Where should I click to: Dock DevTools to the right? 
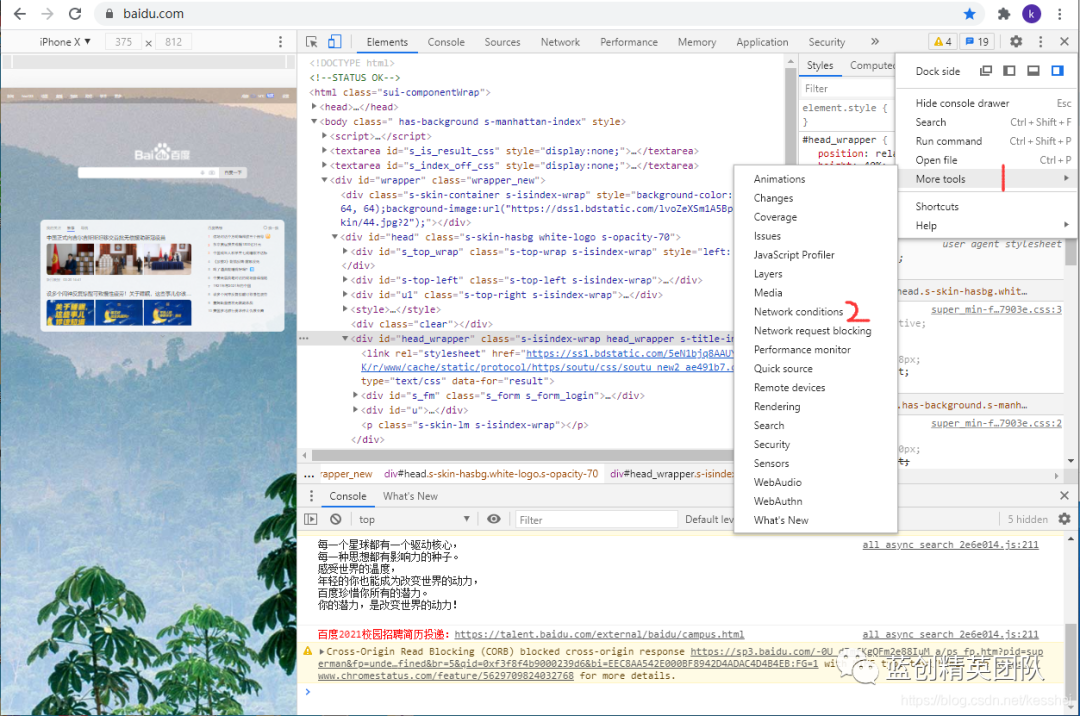(x=1057, y=71)
